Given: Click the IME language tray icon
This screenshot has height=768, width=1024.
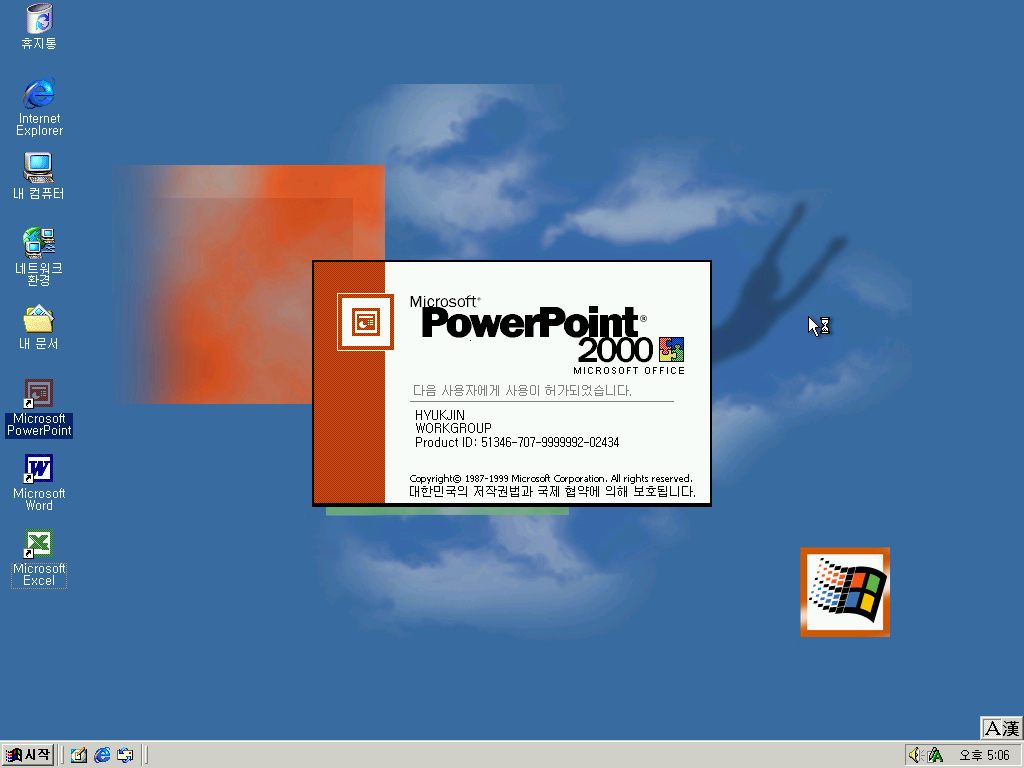Looking at the screenshot, I should tap(935, 755).
